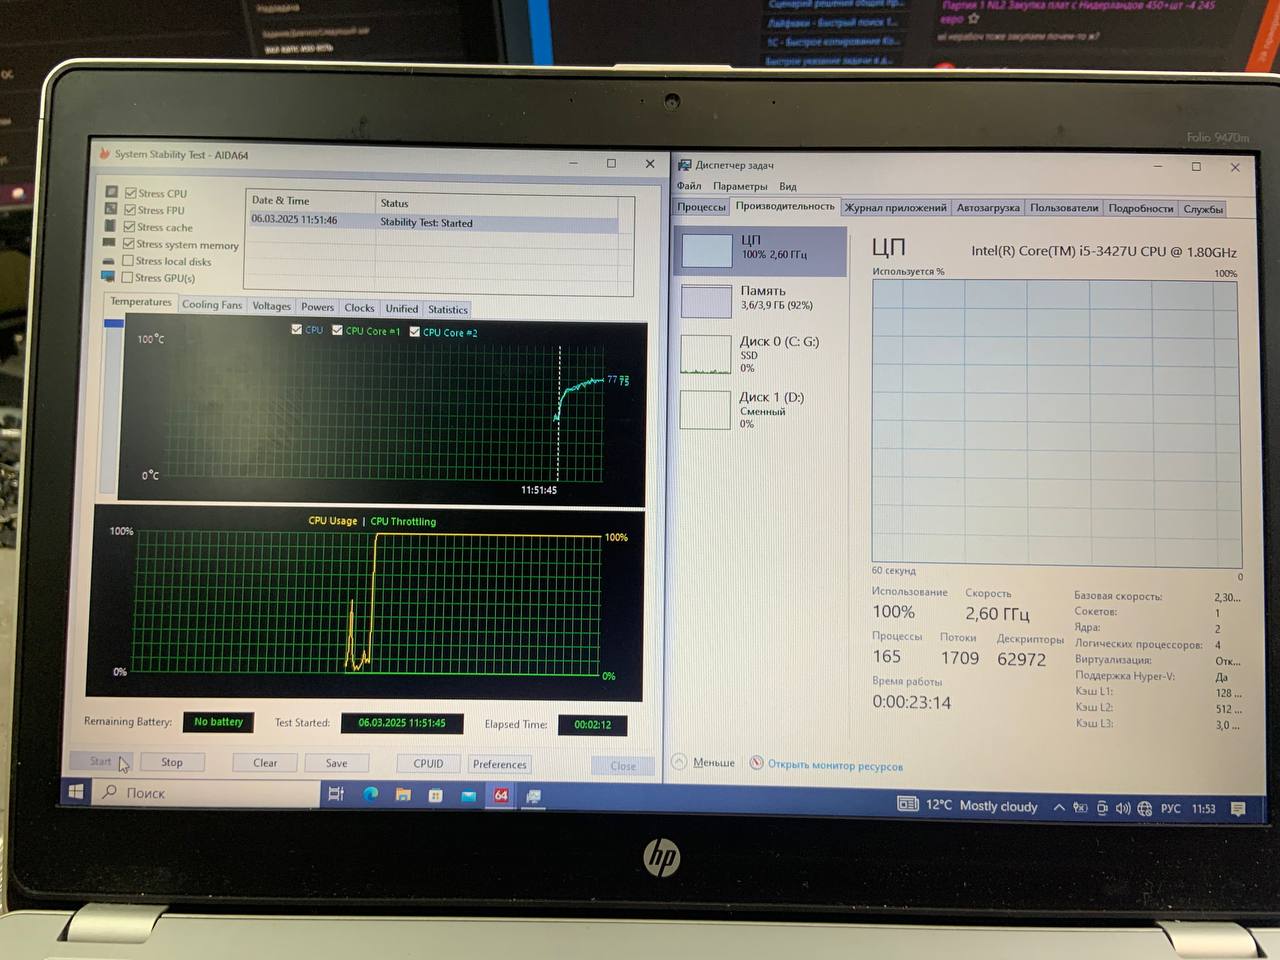The image size is (1280, 960).
Task: Open Microsoft Edge from the taskbar
Action: click(x=370, y=794)
